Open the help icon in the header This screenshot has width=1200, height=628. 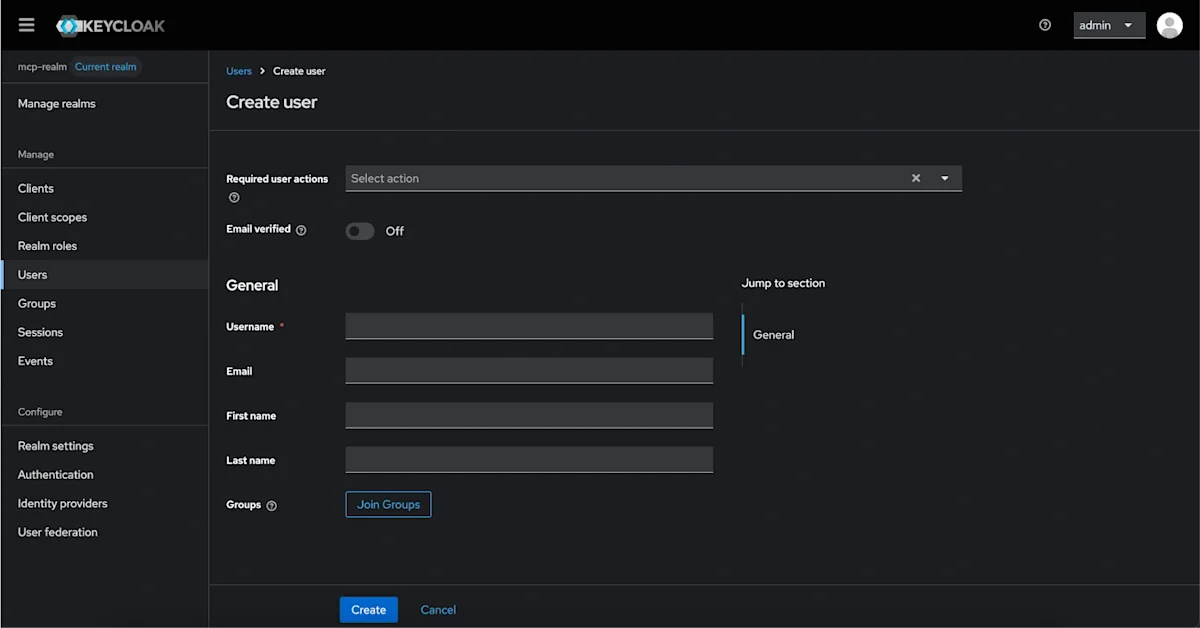coord(1045,25)
